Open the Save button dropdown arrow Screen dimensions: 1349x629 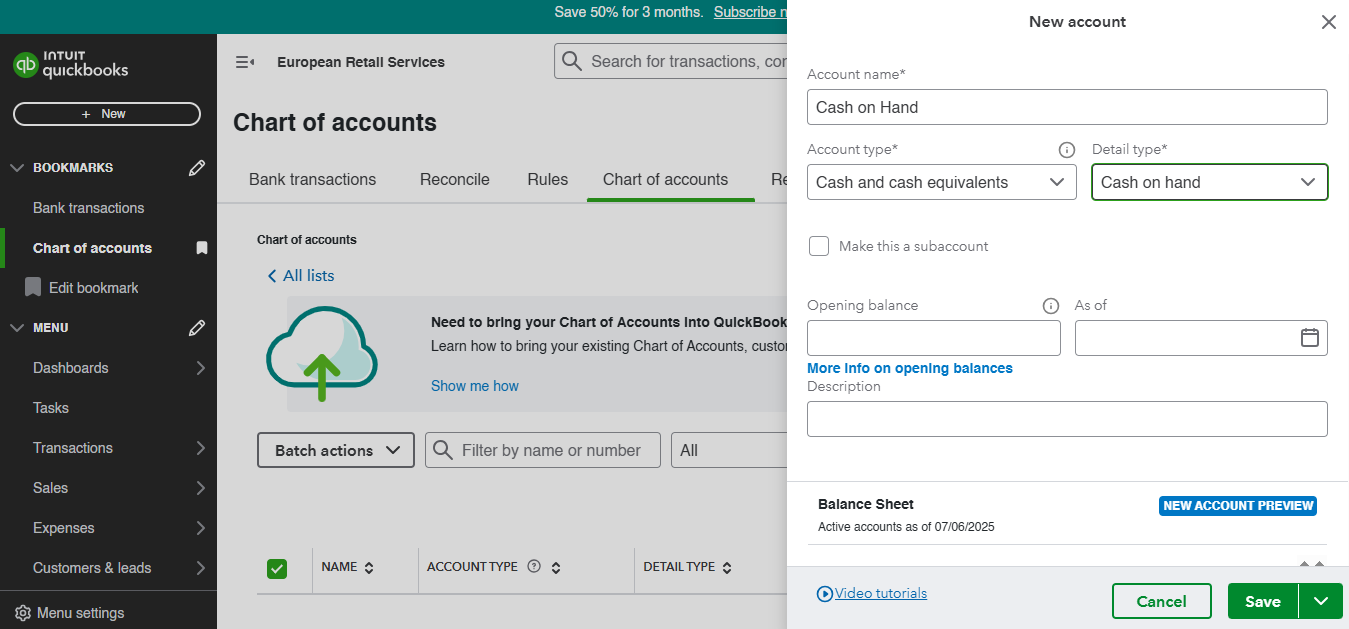pos(1321,601)
